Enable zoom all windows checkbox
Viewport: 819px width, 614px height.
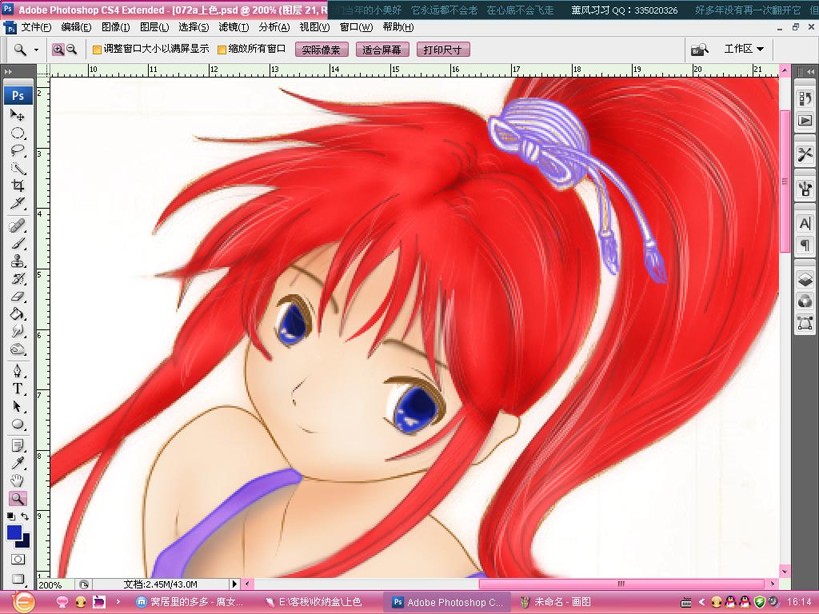[221, 50]
